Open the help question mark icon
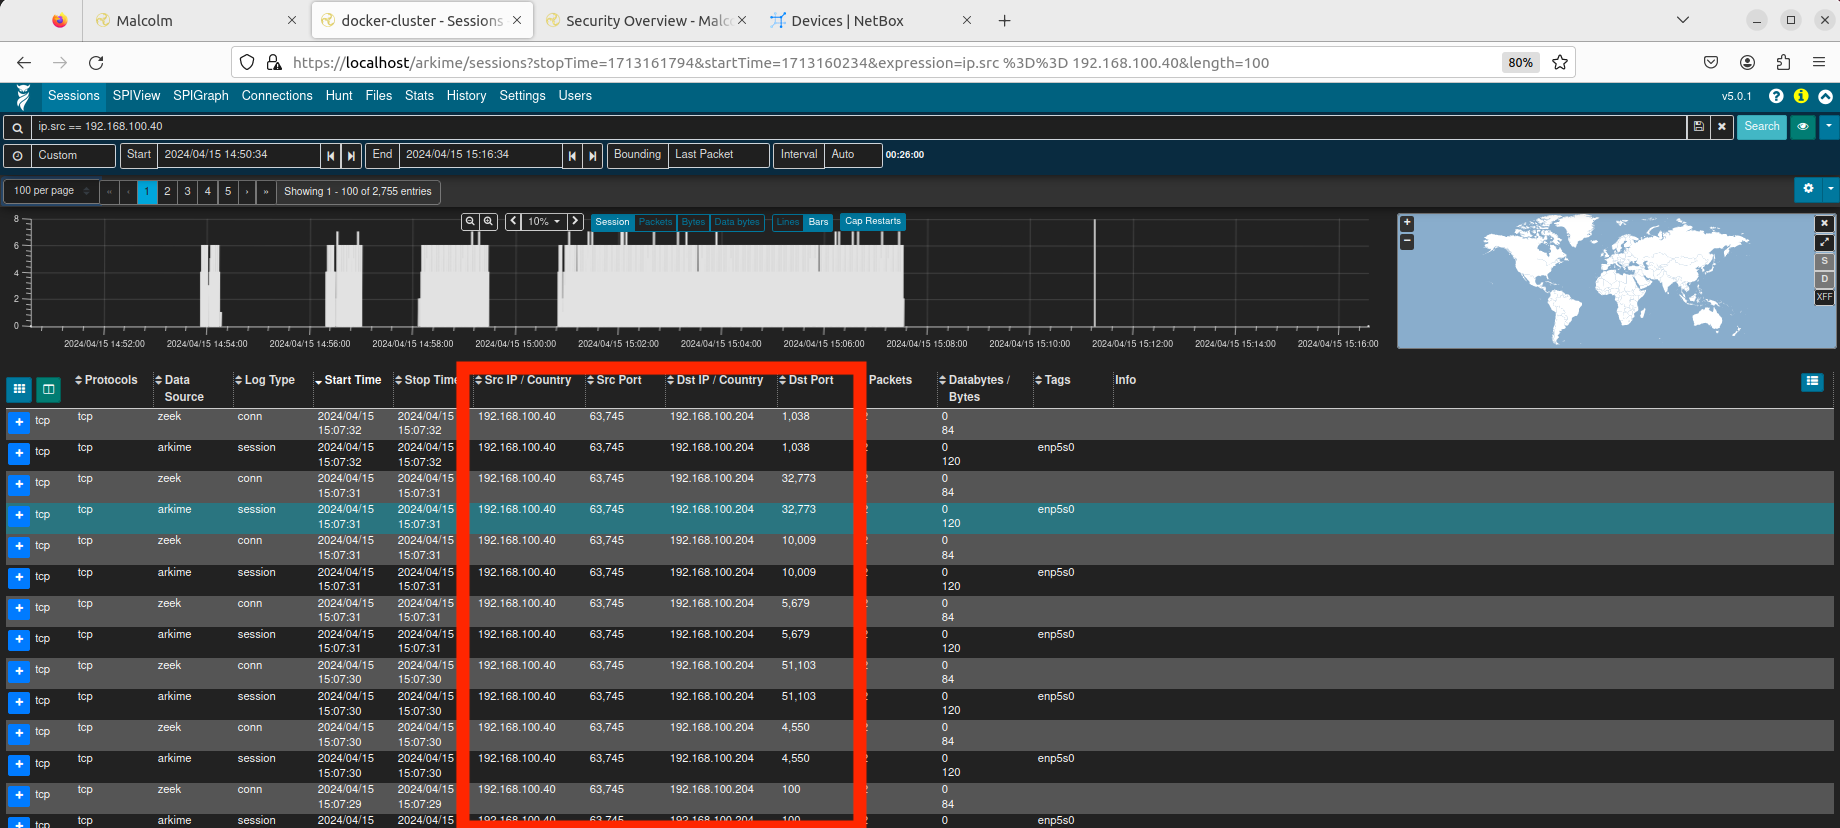Screen dimensions: 1840x828 click(x=1776, y=97)
